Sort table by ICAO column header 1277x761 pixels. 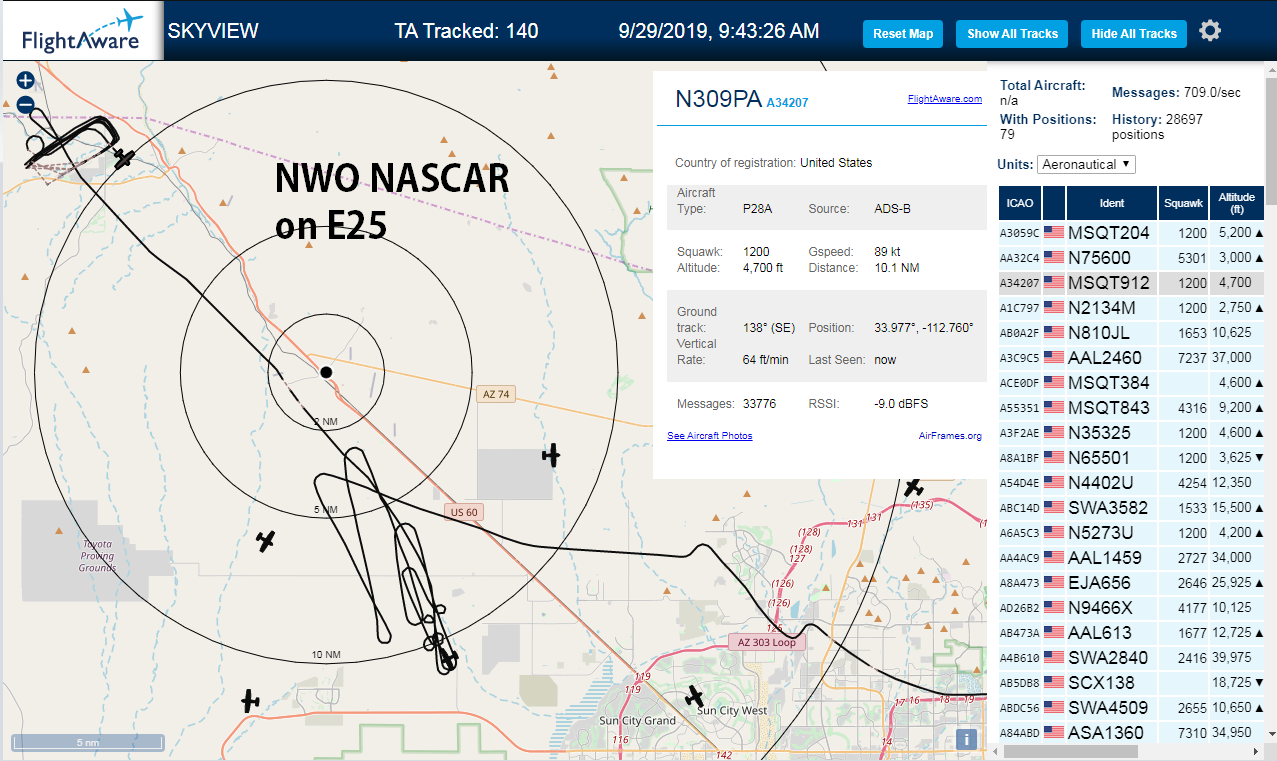(x=1020, y=203)
